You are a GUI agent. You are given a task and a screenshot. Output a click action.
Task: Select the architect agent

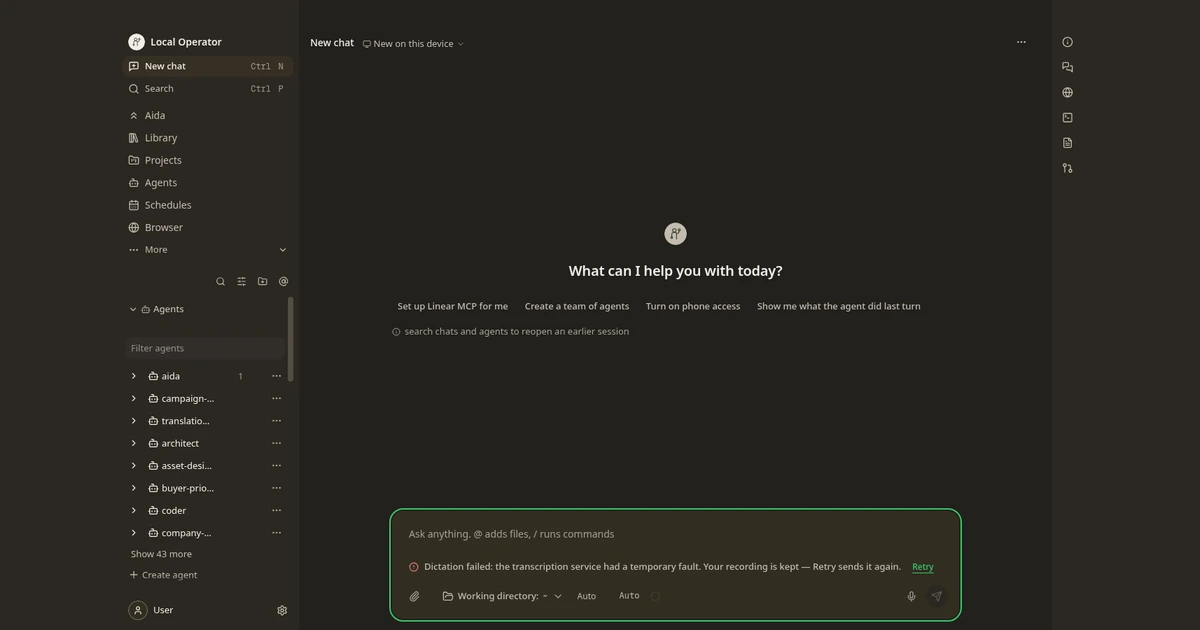click(180, 444)
